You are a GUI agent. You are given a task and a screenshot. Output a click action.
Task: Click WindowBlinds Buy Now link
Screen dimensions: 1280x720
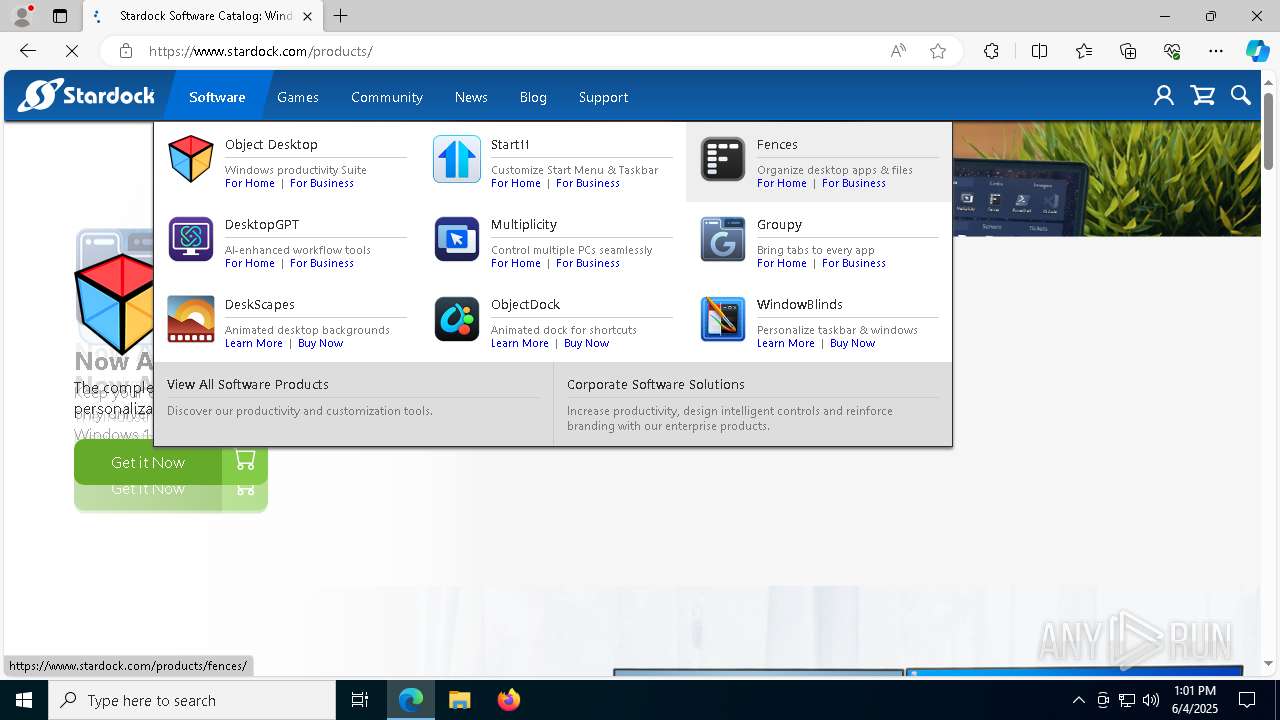853,343
